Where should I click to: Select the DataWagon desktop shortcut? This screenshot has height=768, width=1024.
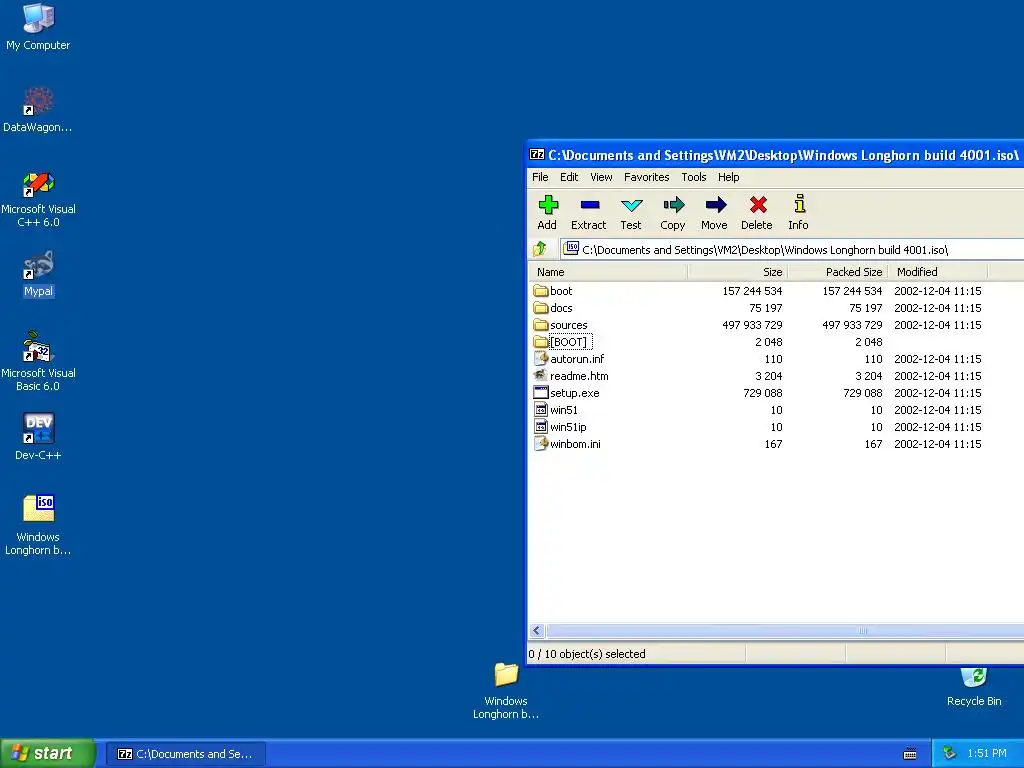pos(38,110)
